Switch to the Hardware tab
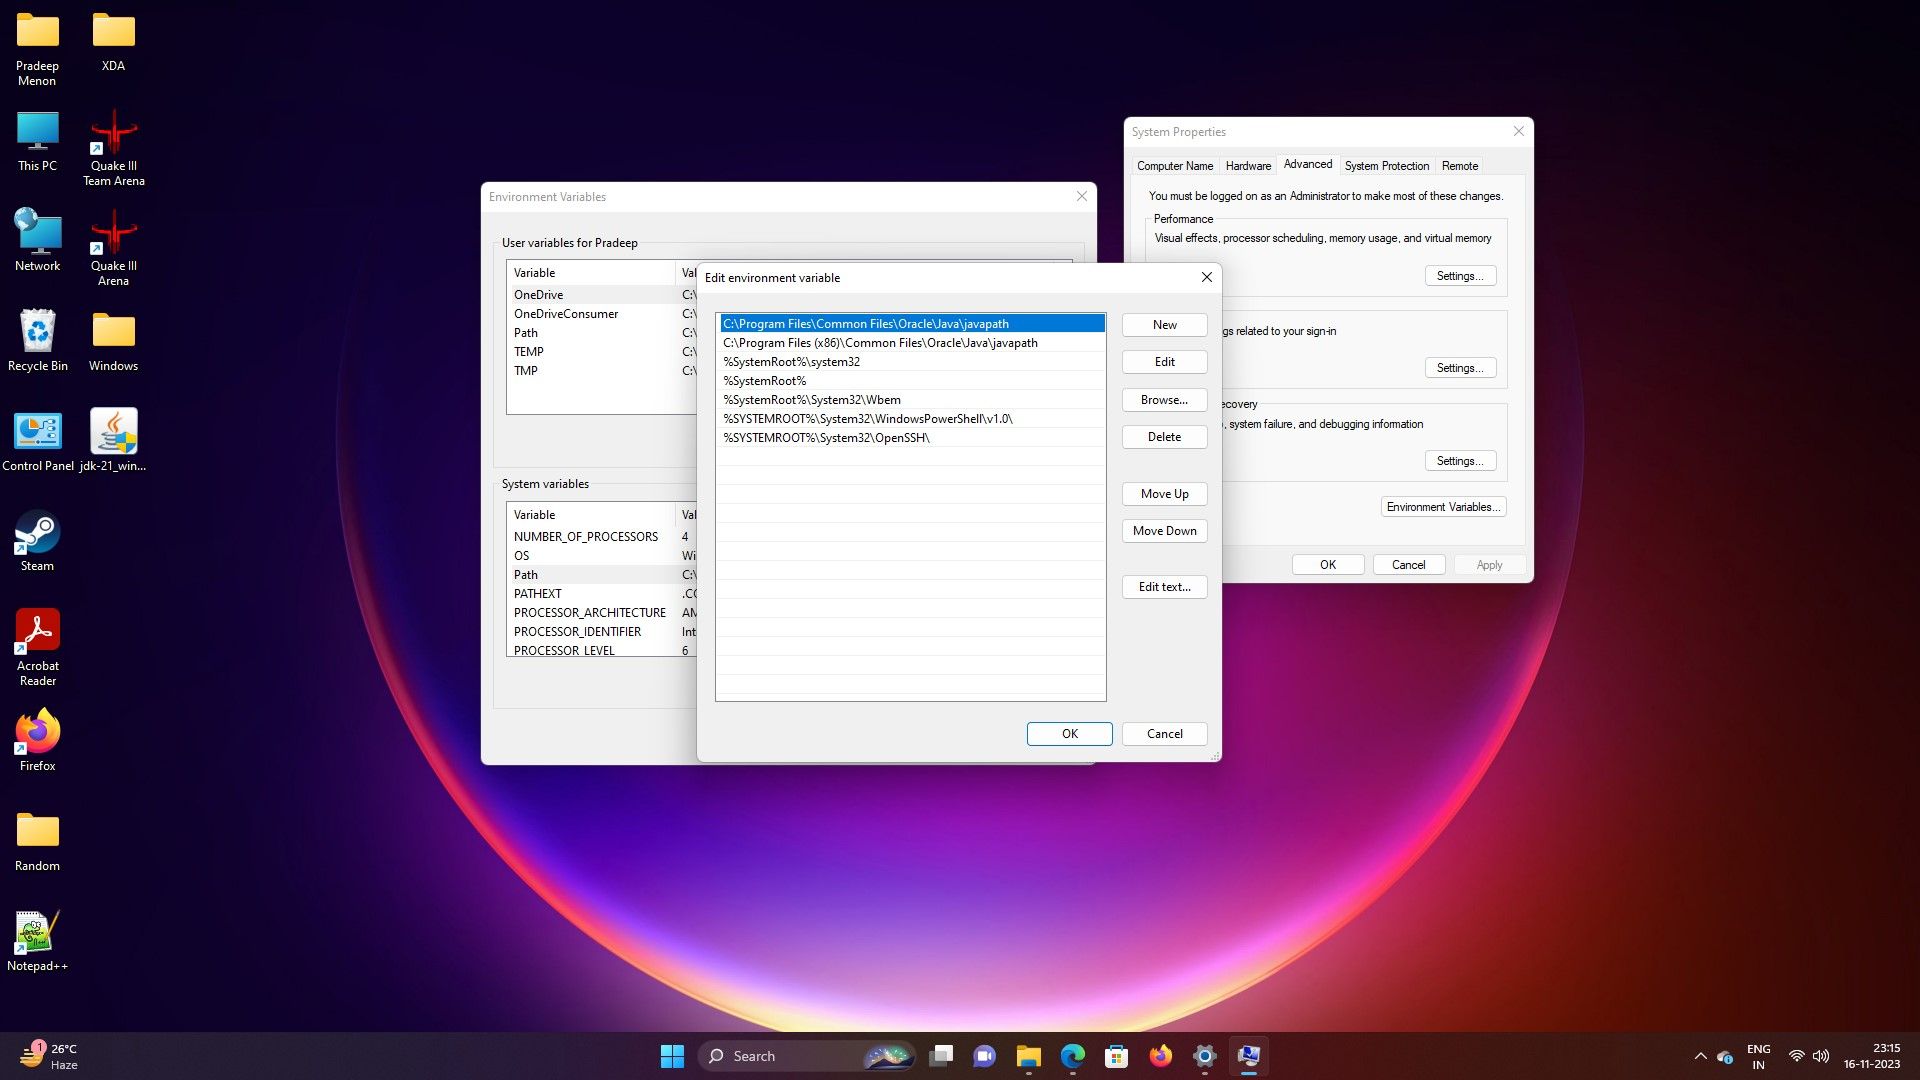The width and height of the screenshot is (1920, 1080). pos(1248,166)
